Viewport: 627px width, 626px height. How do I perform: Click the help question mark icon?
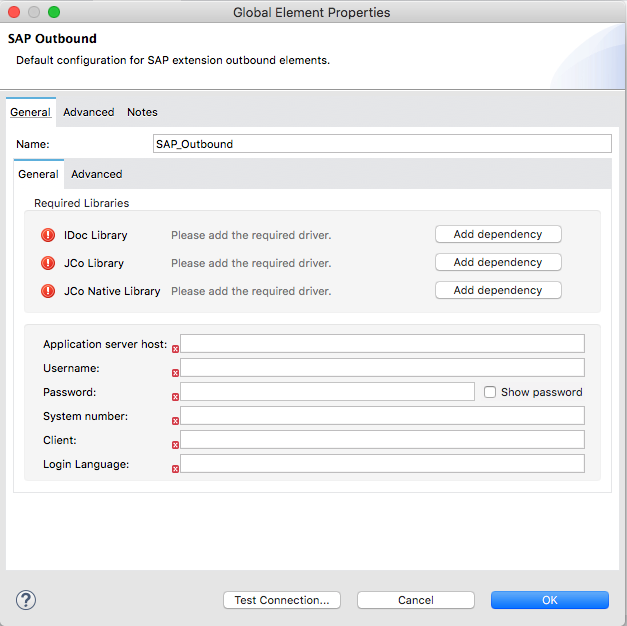click(26, 600)
